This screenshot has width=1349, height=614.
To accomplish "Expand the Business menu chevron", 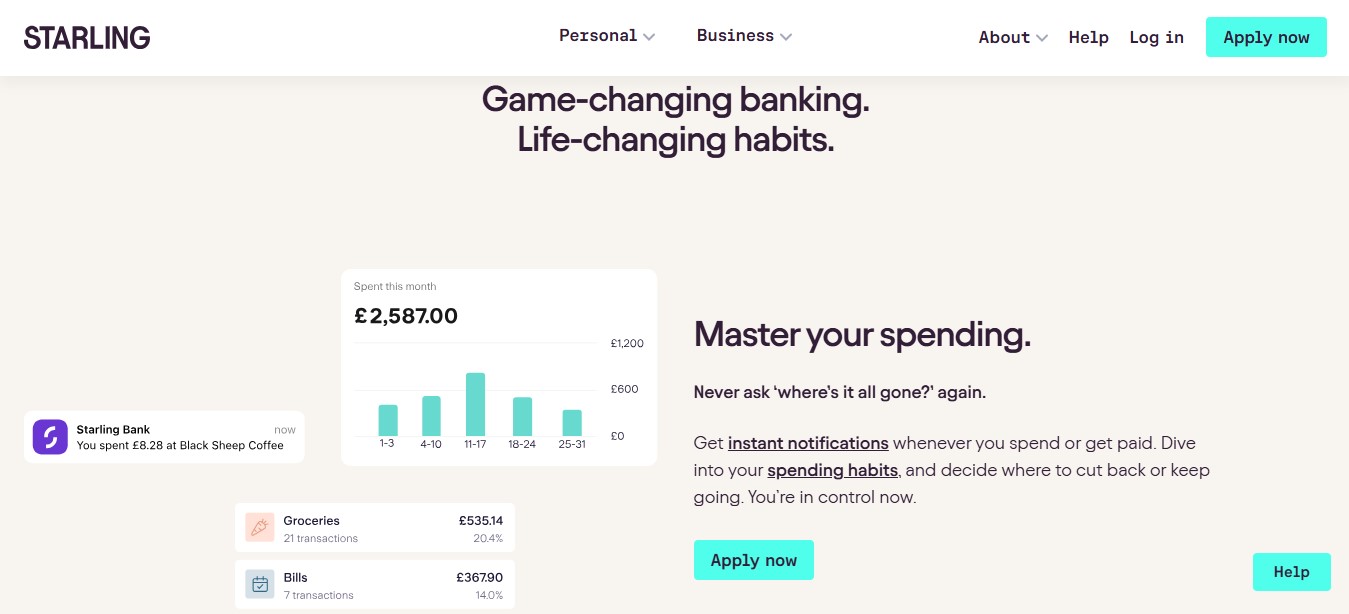I will tap(786, 37).
